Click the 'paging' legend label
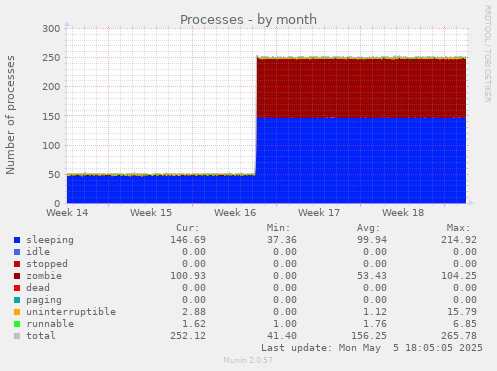 click(x=44, y=300)
